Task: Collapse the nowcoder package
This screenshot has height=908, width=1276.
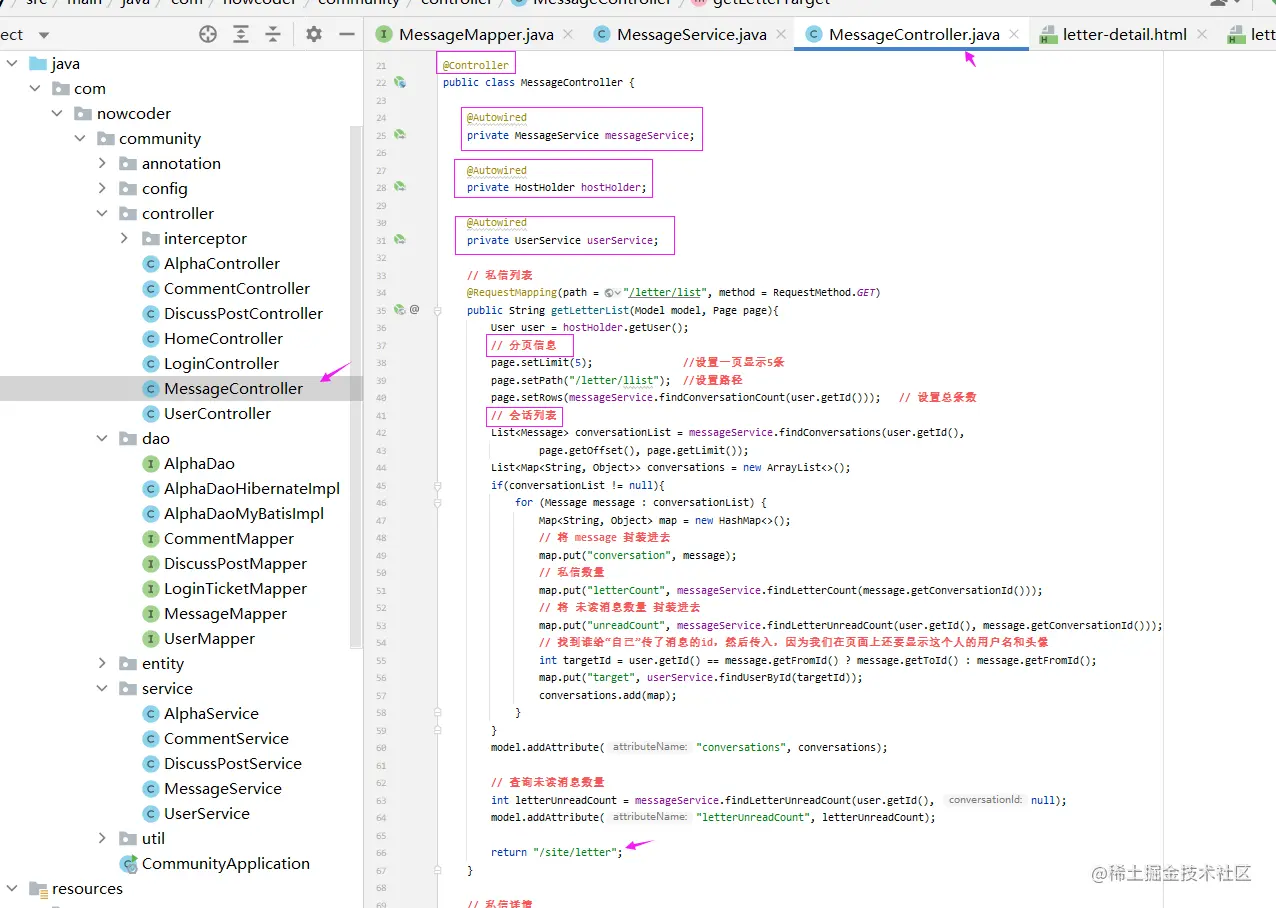Action: (x=57, y=114)
